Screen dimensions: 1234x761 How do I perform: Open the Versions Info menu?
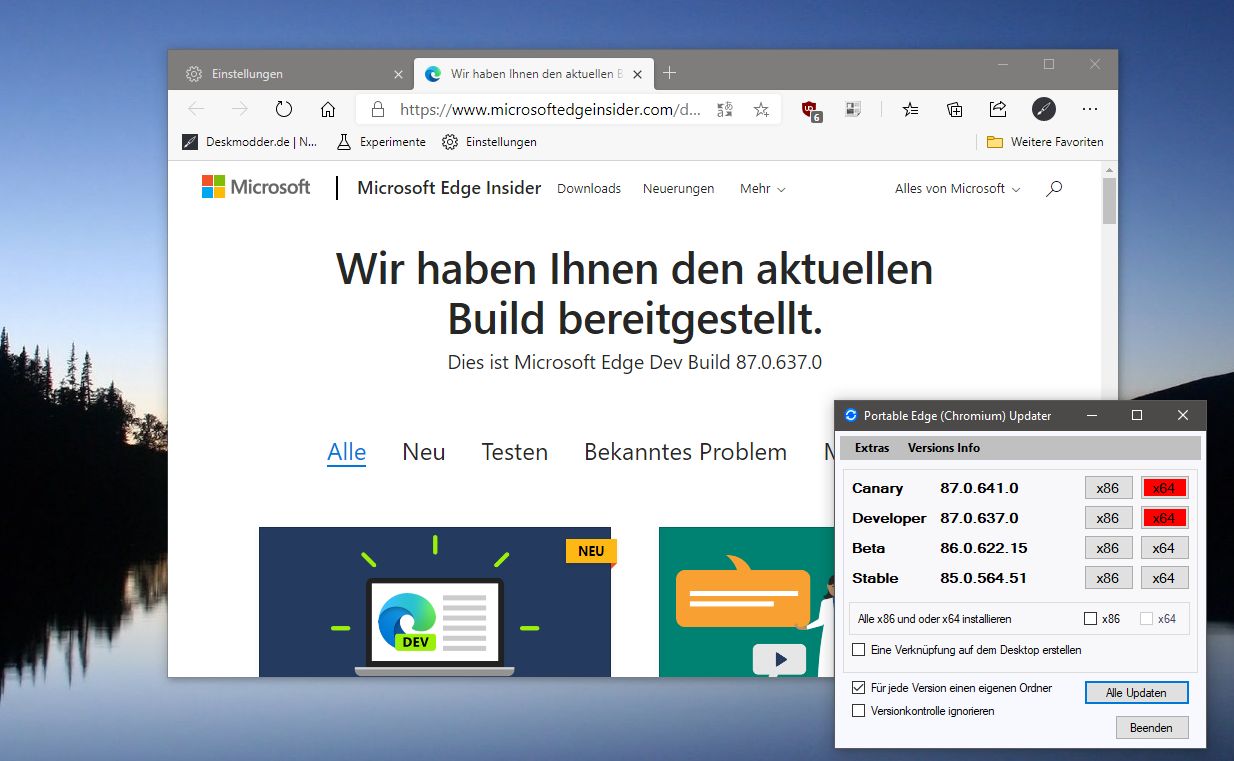944,448
